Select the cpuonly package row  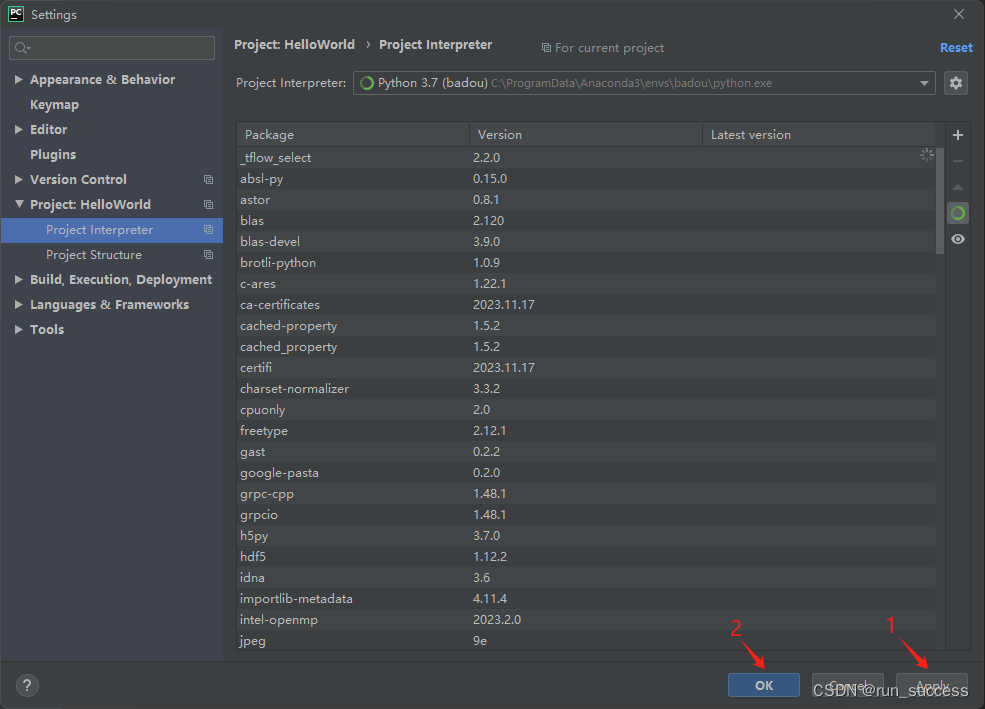pyautogui.click(x=585, y=409)
